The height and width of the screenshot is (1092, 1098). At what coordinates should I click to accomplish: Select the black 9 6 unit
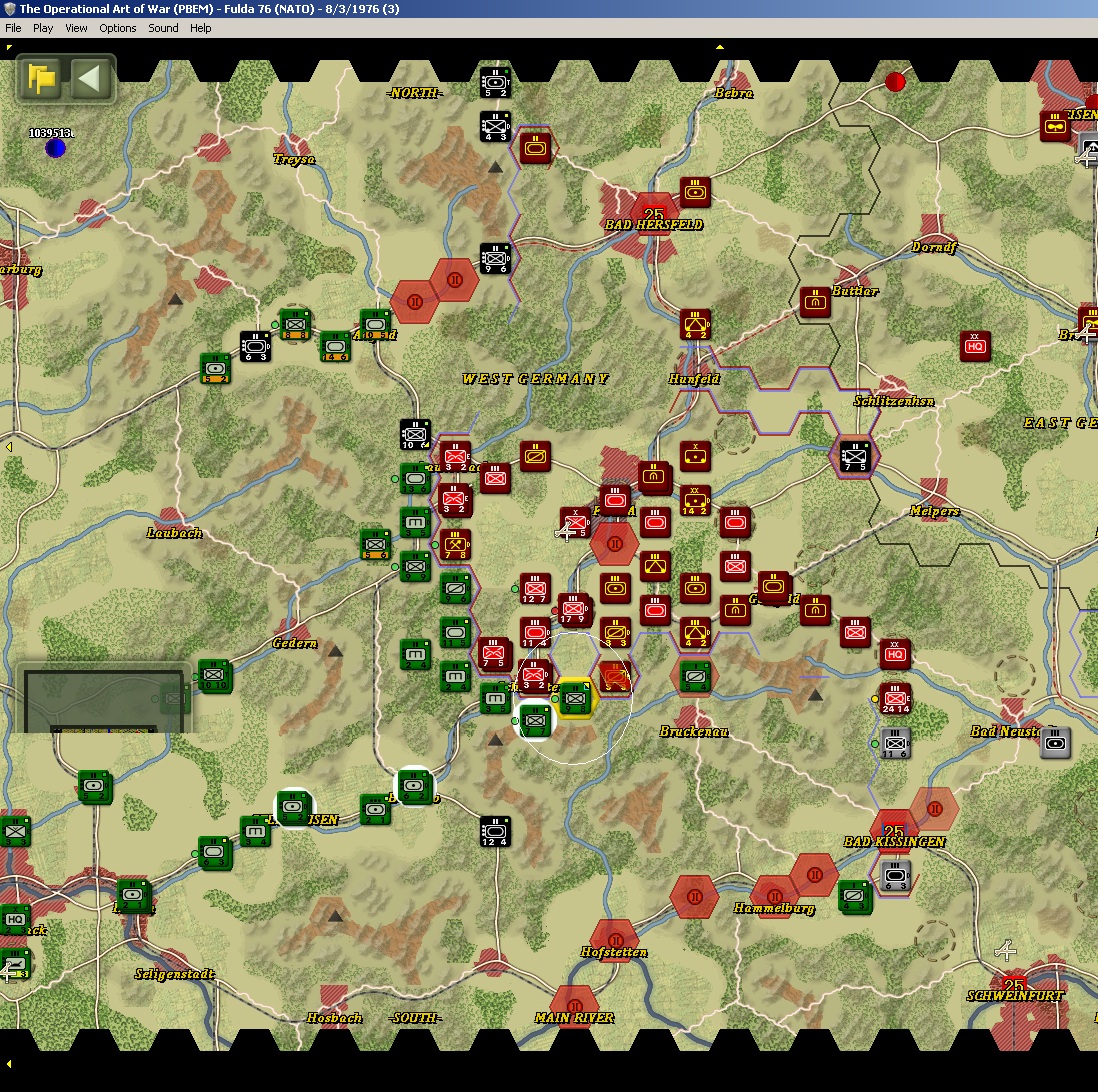(x=495, y=258)
